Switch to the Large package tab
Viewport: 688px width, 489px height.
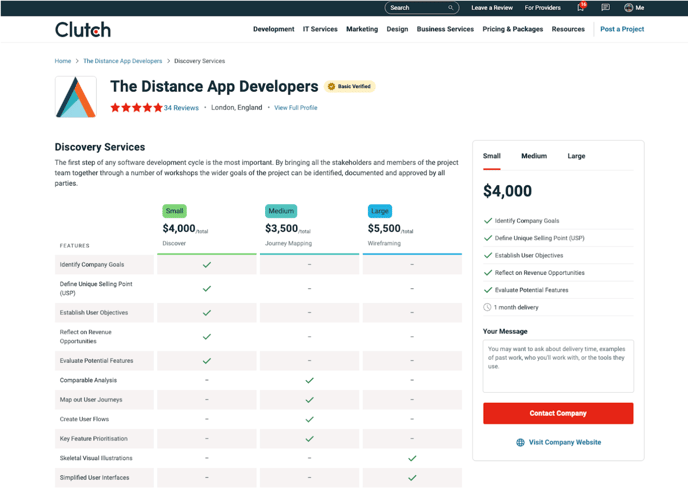coord(576,156)
